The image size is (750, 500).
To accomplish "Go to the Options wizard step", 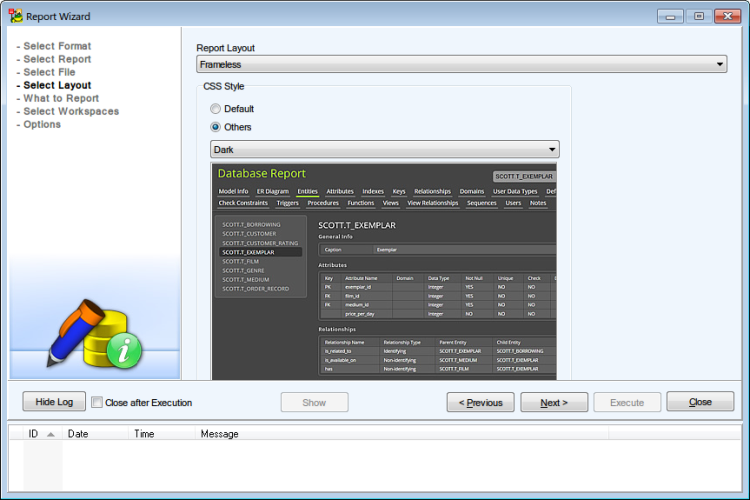I will point(42,124).
